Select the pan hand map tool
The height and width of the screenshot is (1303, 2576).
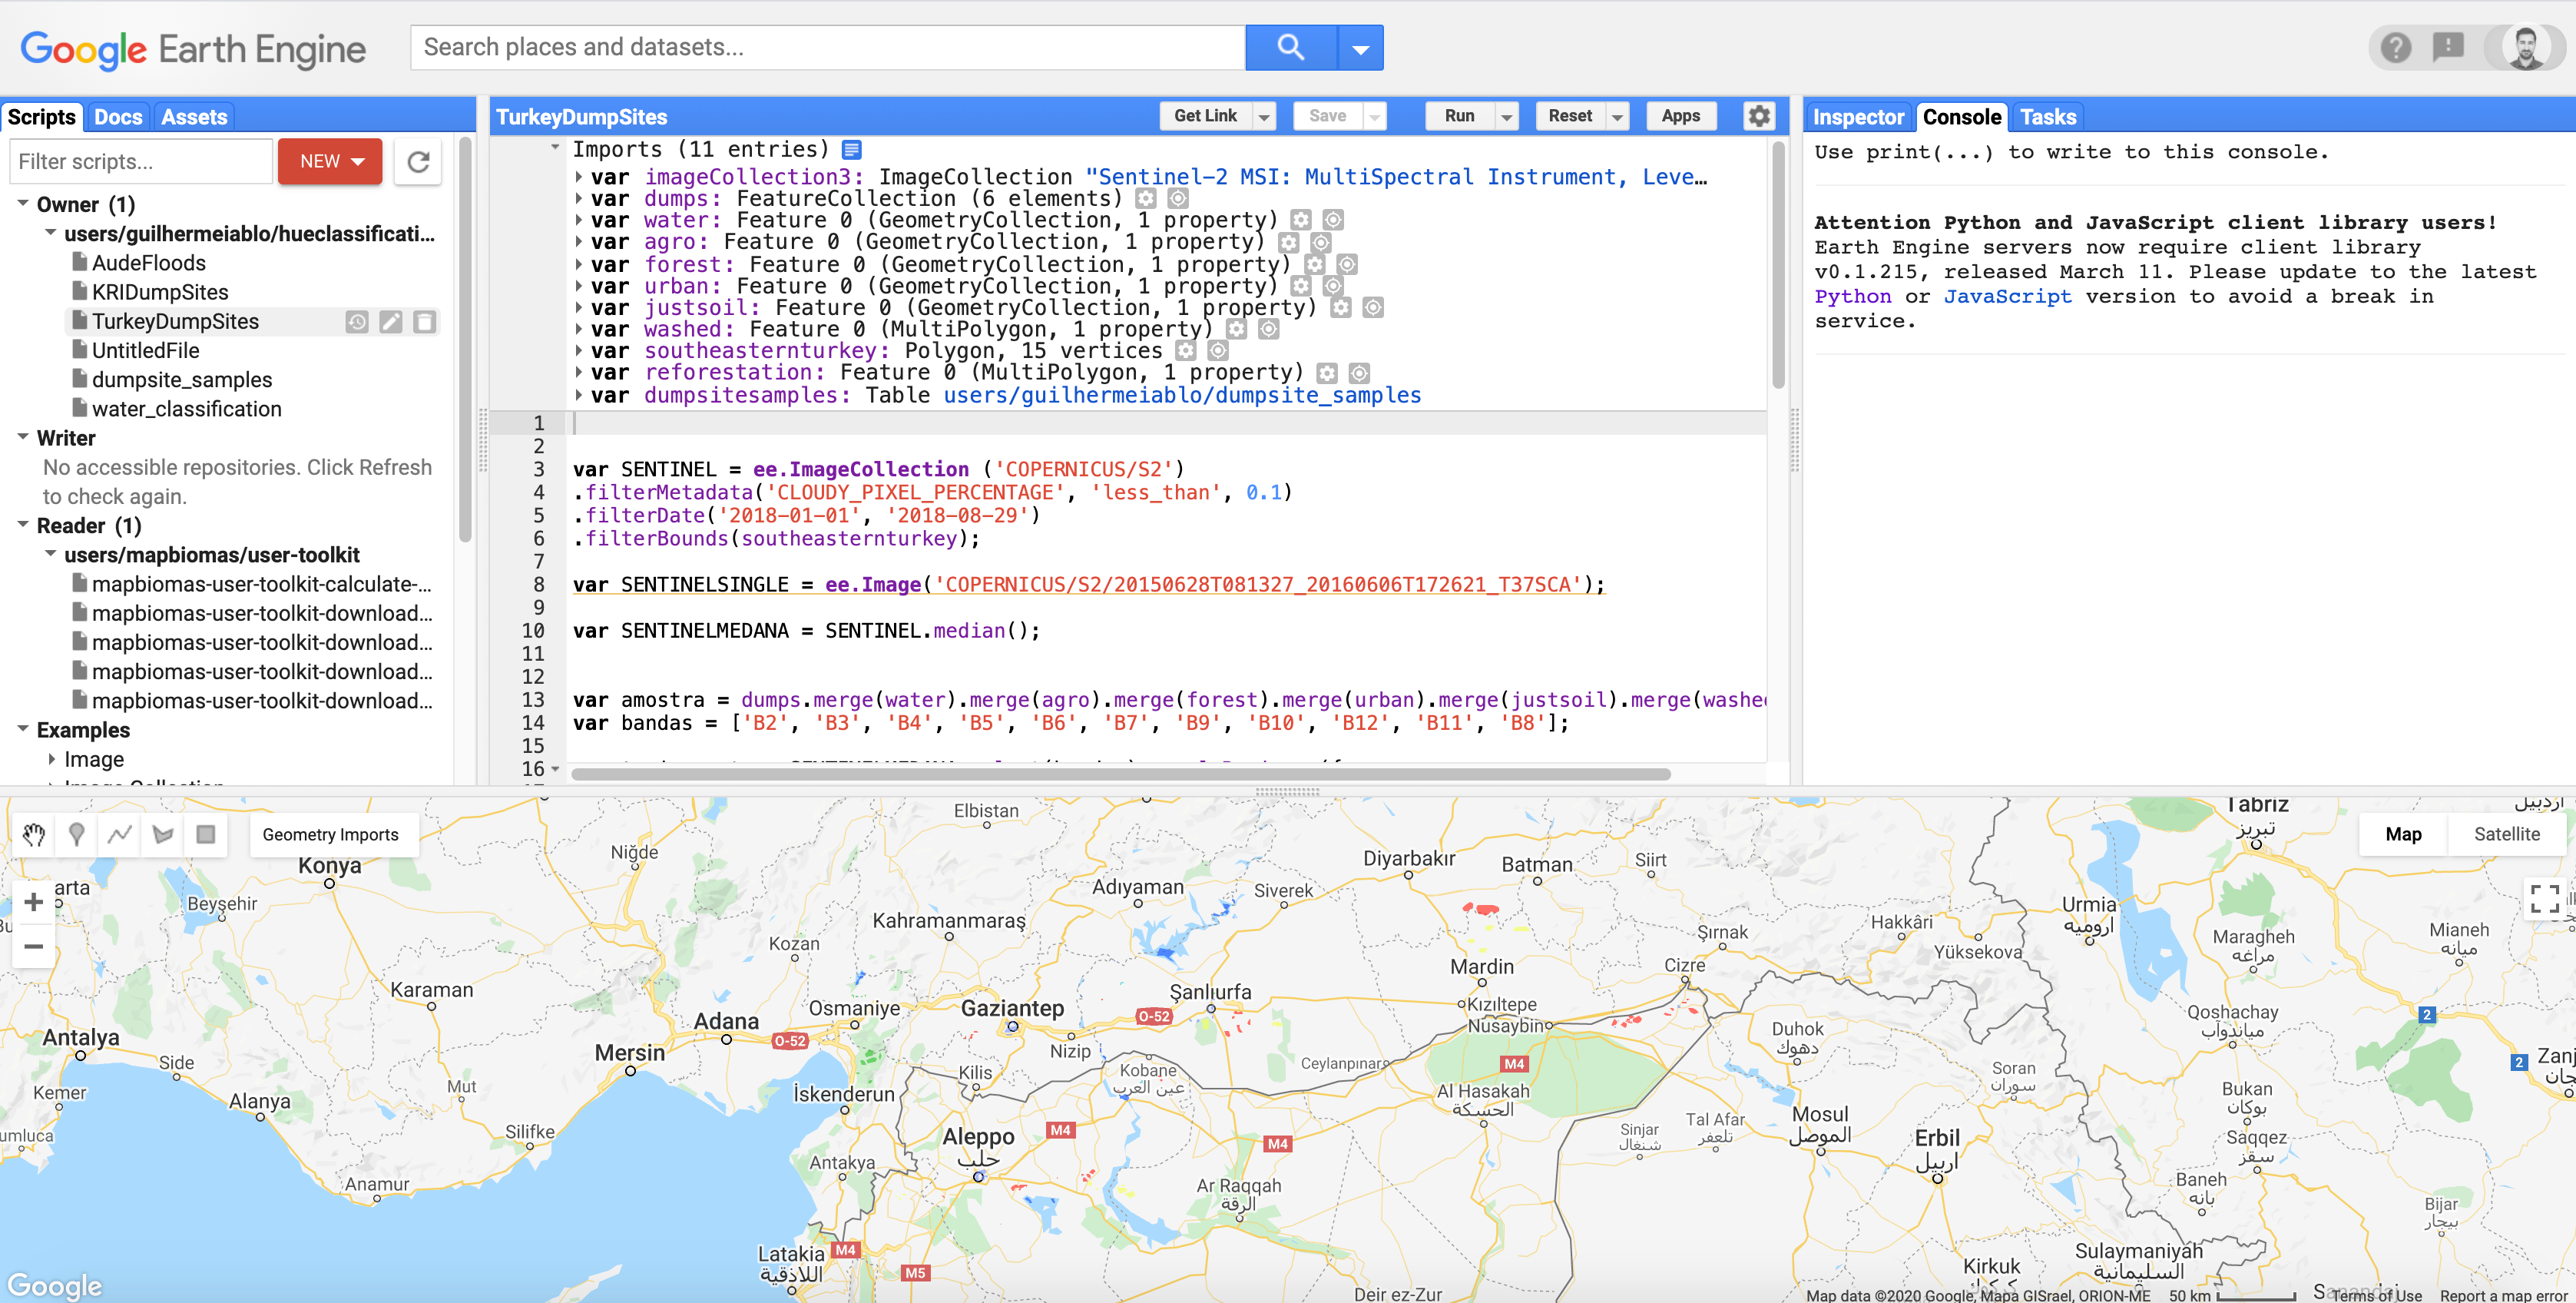[x=33, y=834]
